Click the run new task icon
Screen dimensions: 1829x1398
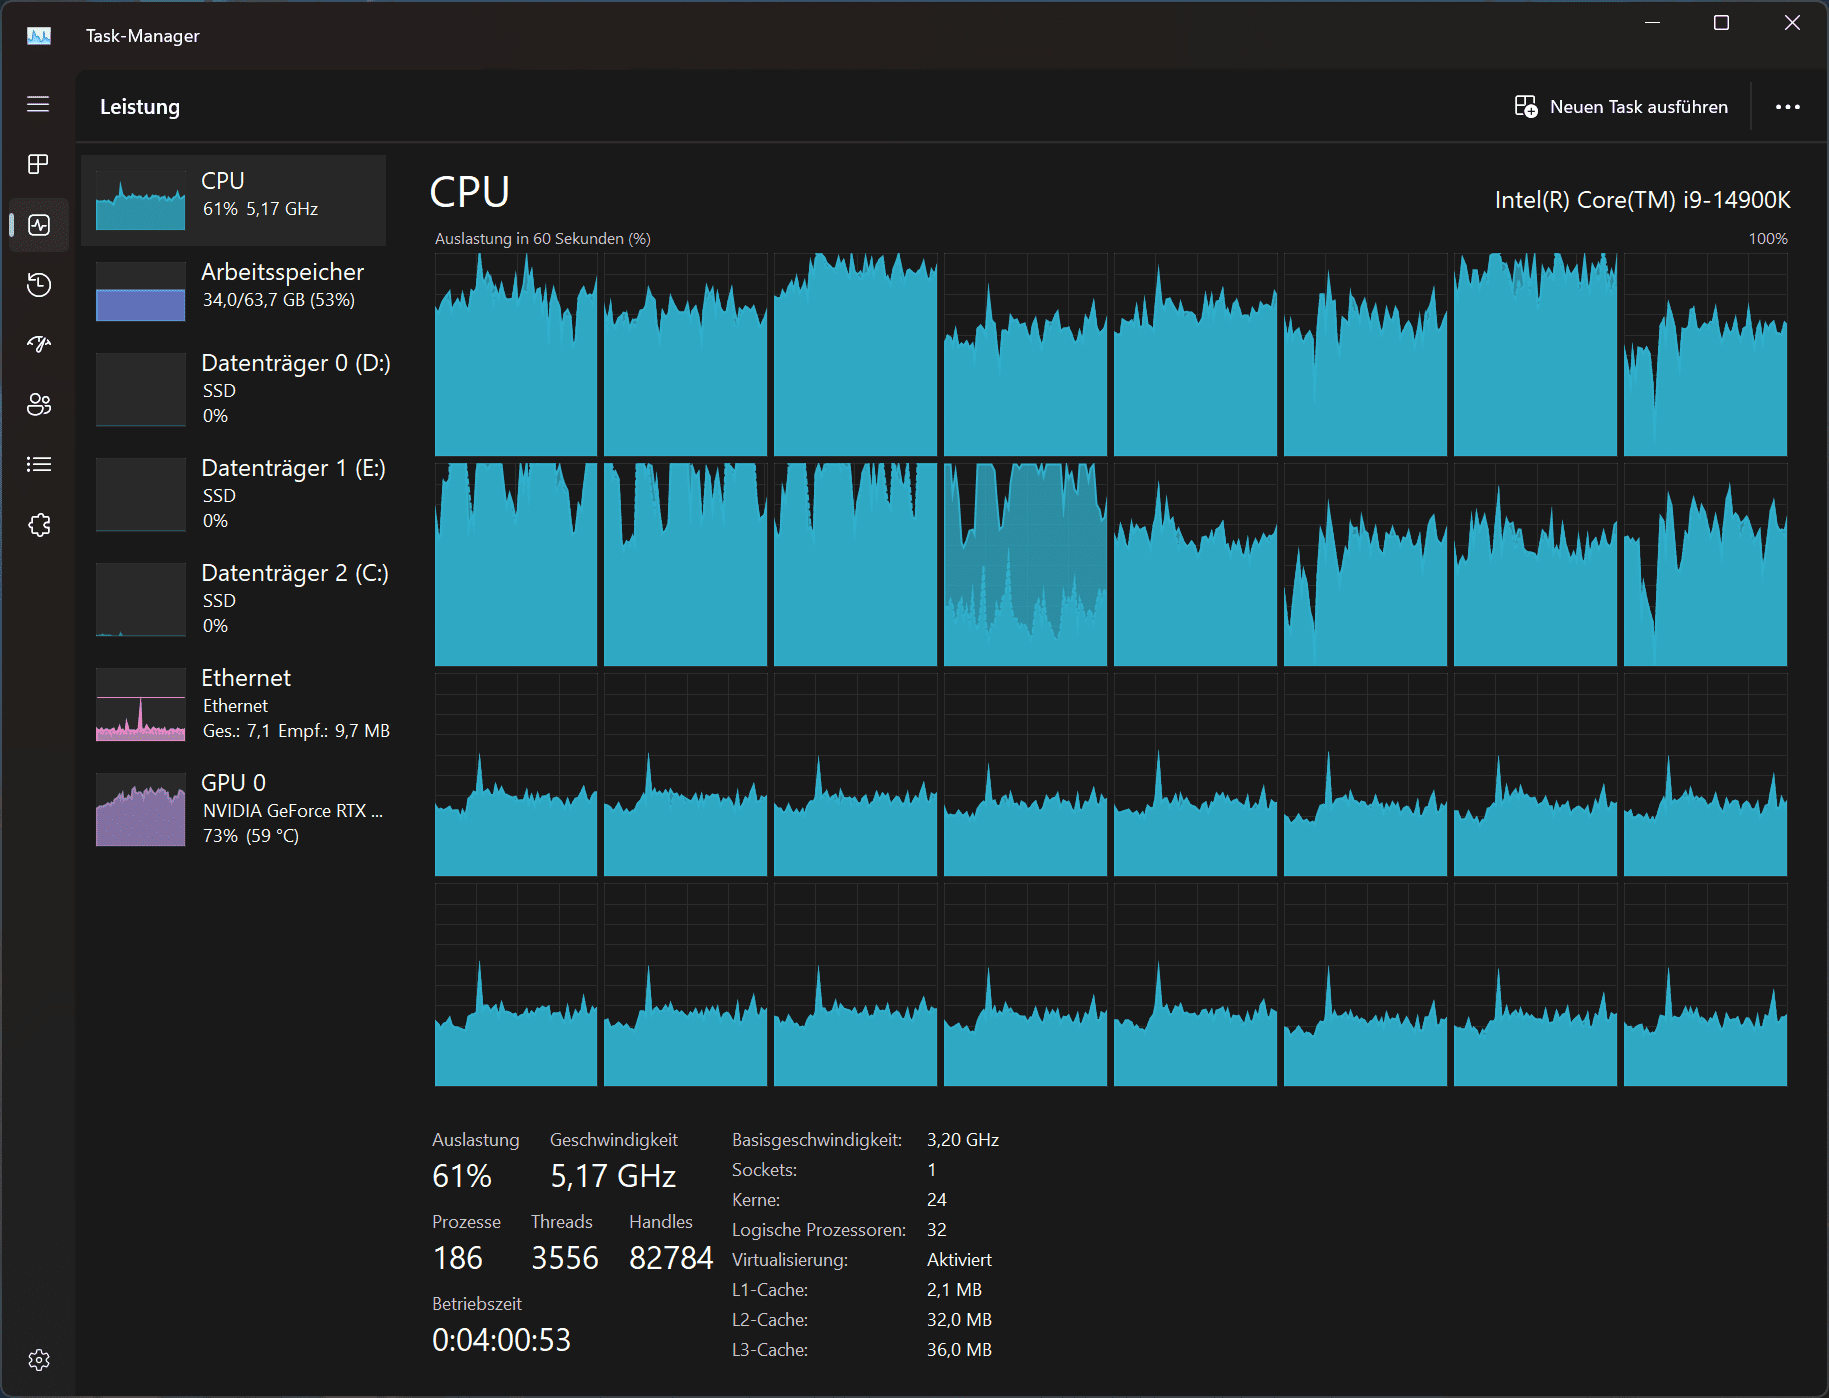(x=1525, y=106)
